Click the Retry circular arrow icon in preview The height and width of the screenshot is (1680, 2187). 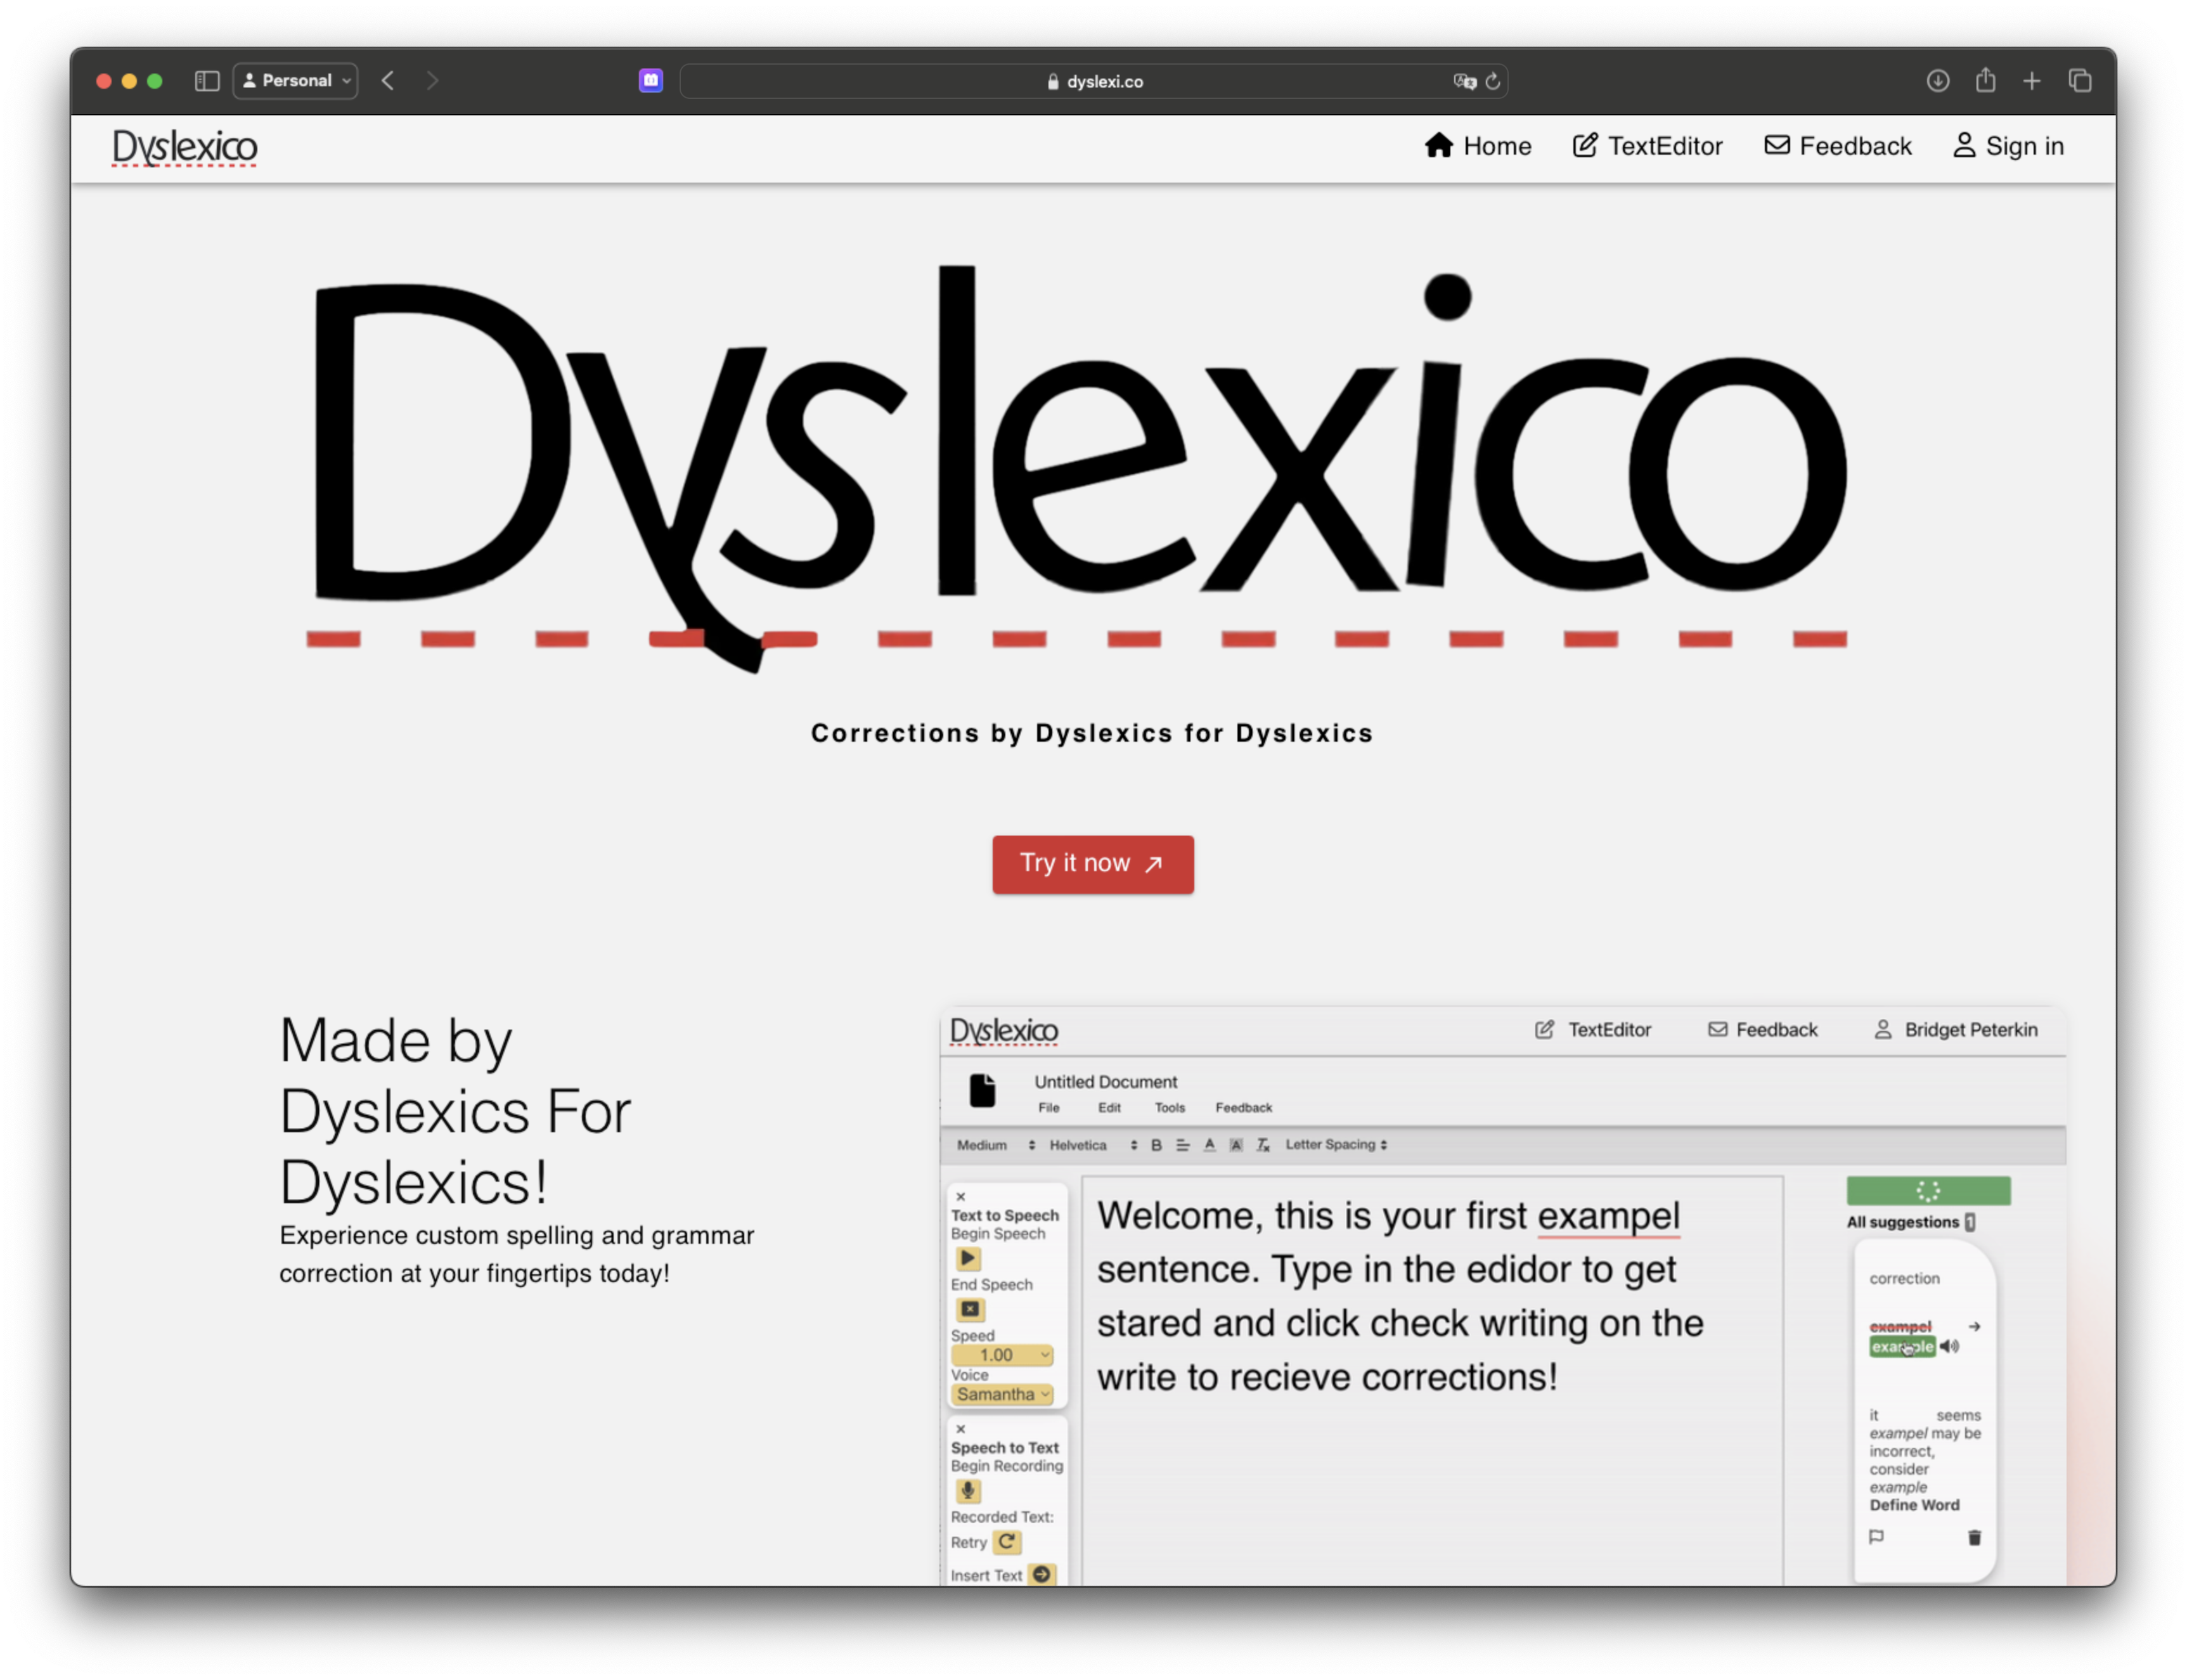1007,1542
